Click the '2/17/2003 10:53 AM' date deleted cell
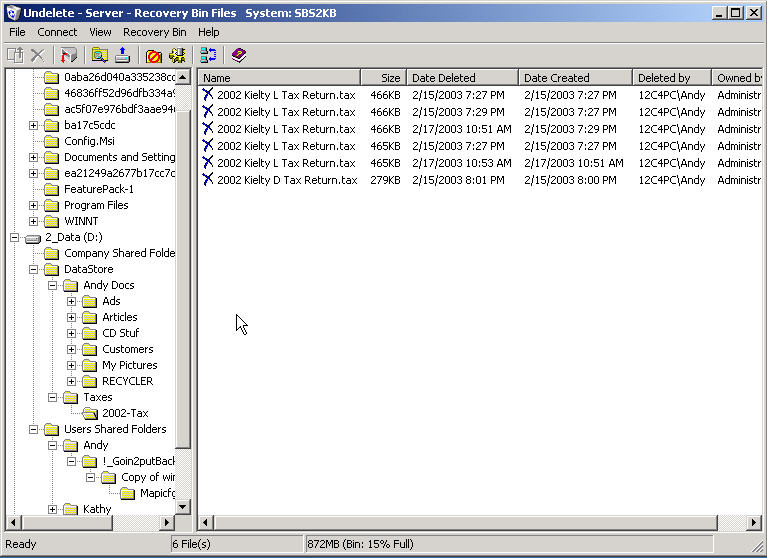 point(462,163)
